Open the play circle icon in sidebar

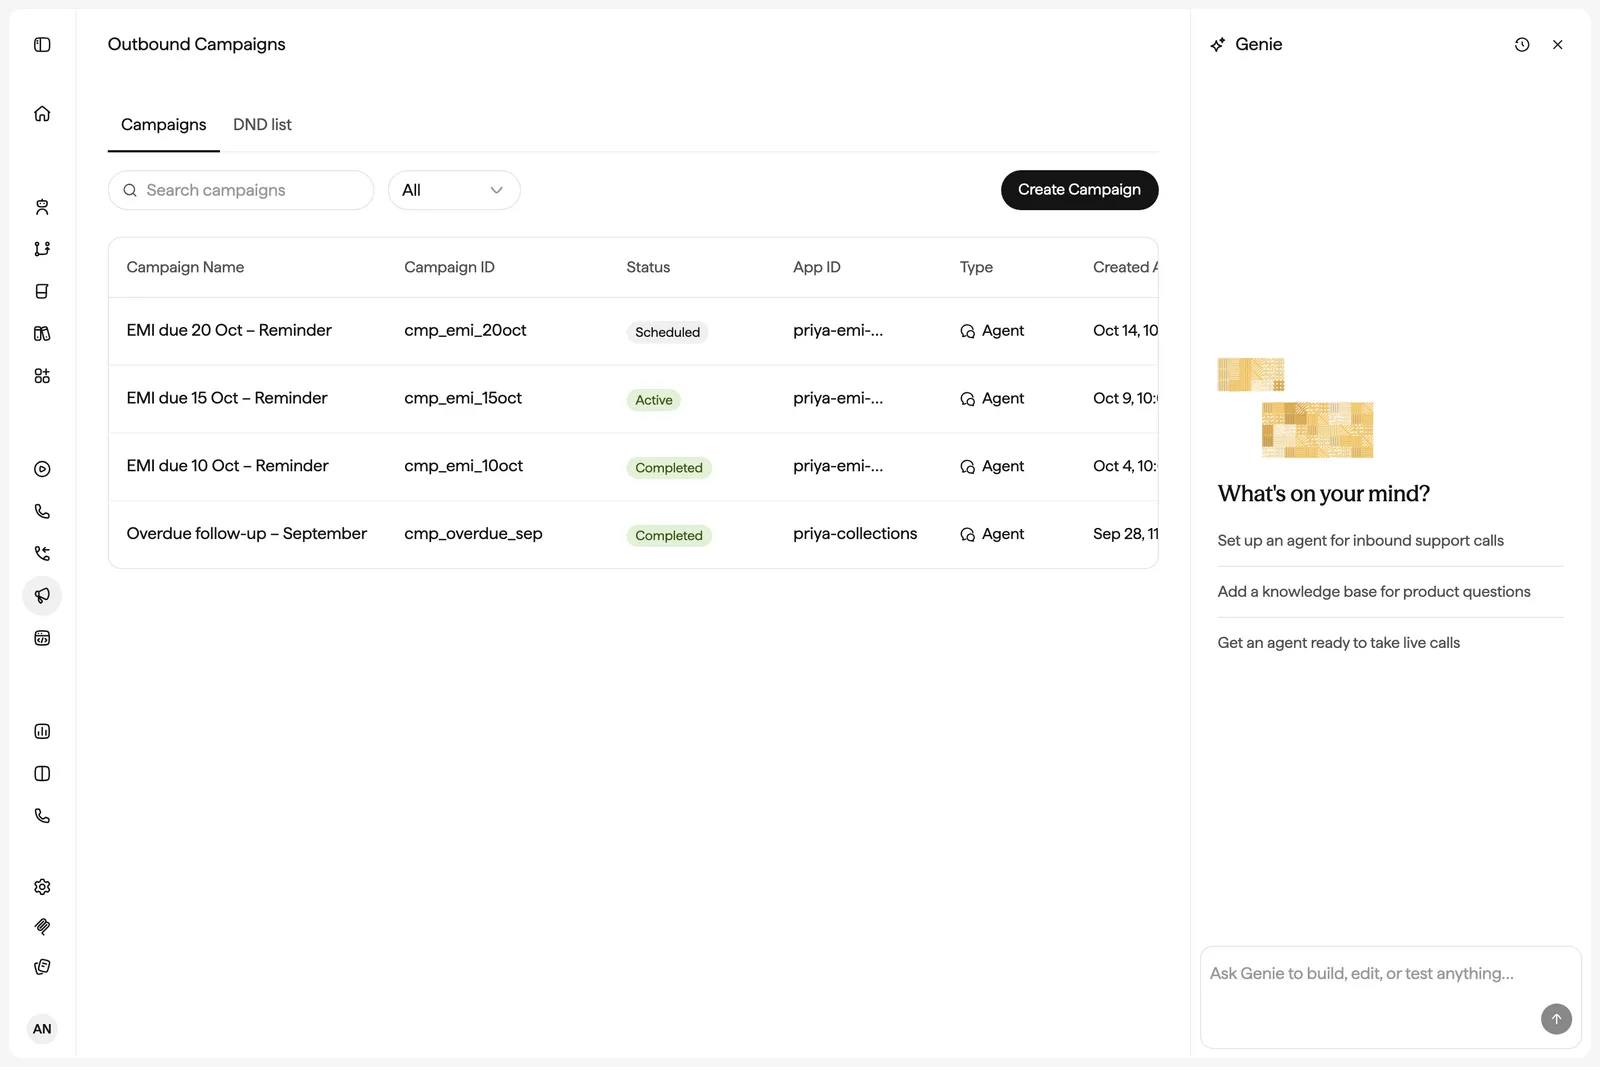tap(42, 469)
